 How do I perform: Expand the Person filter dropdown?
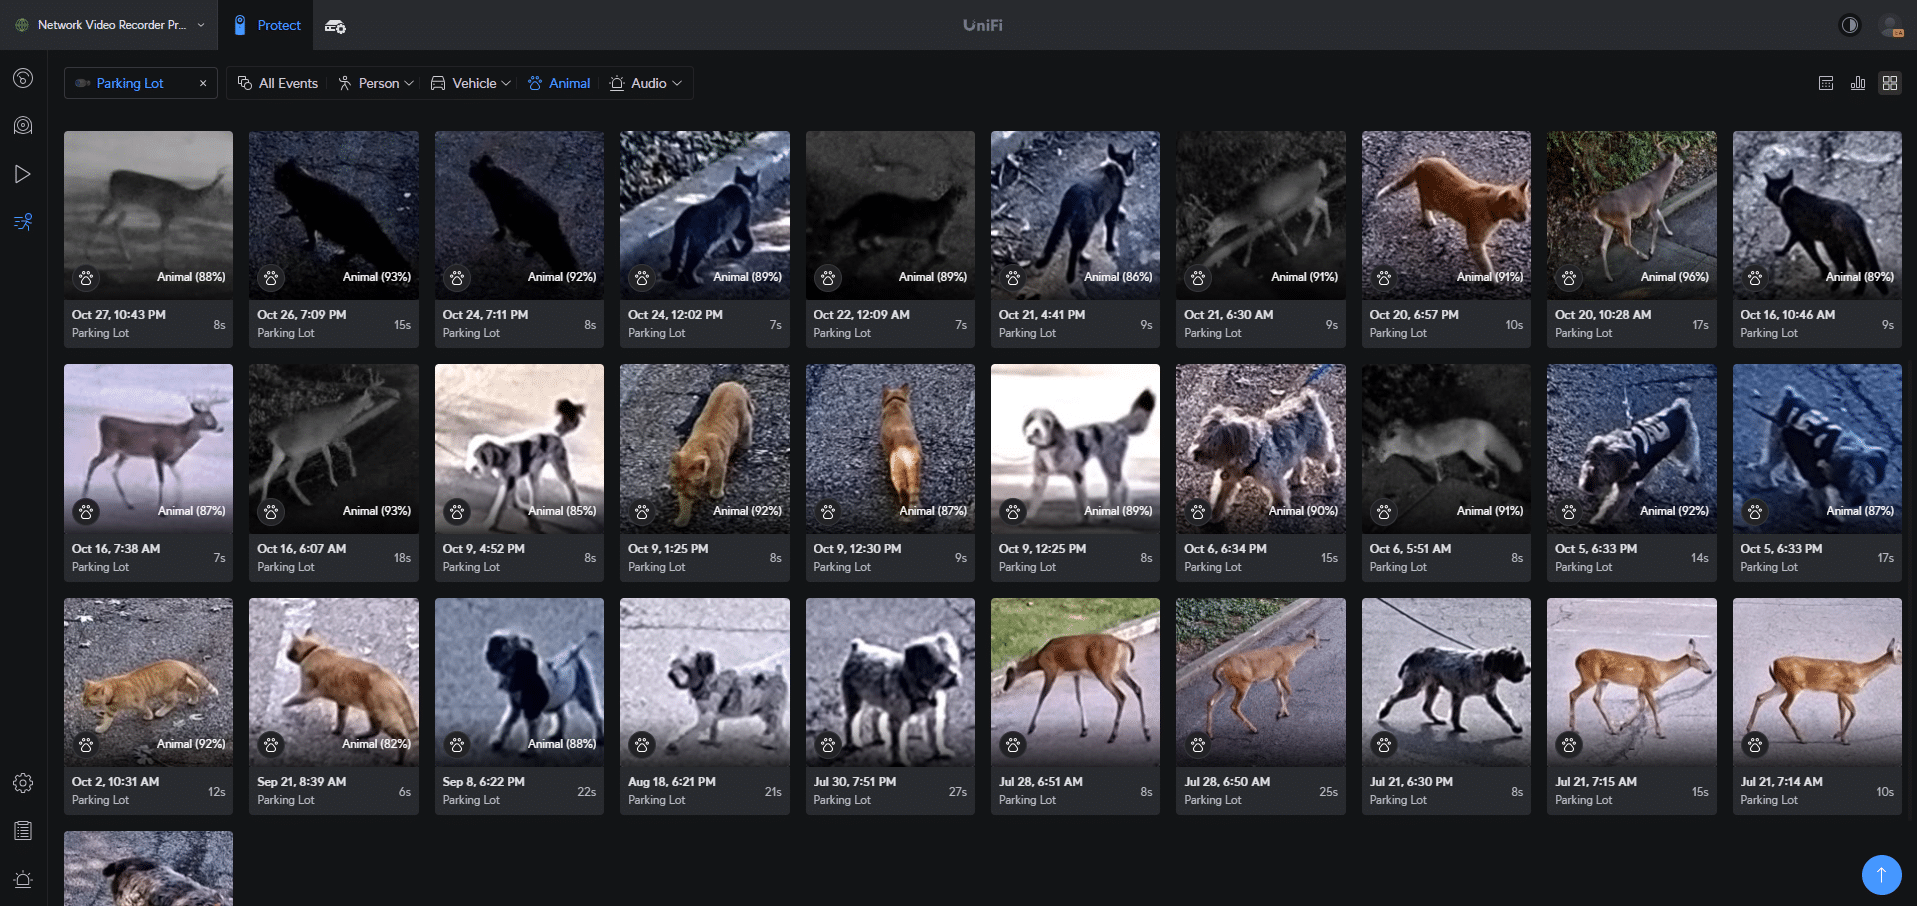pos(375,83)
